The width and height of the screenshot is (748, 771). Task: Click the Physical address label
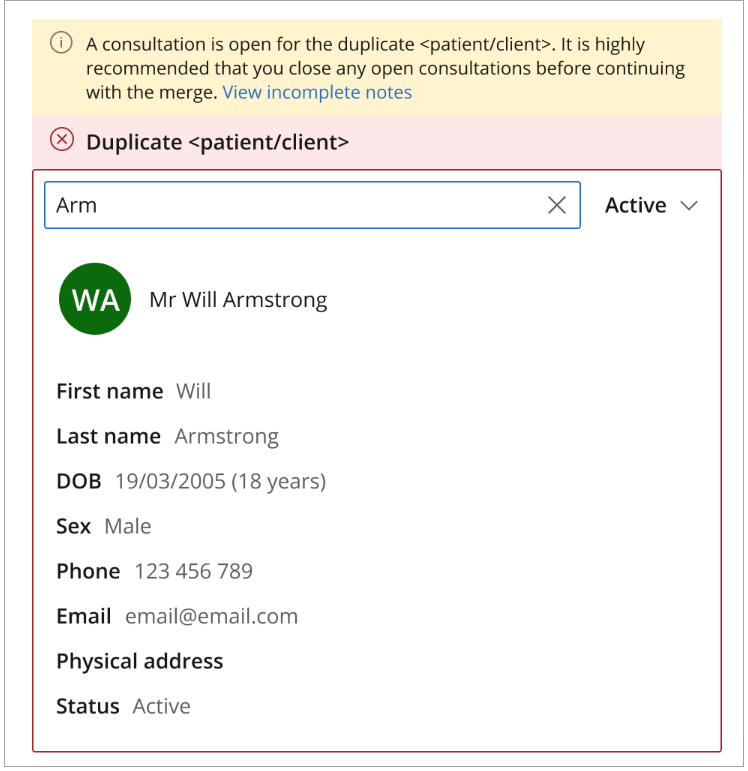[139, 661]
